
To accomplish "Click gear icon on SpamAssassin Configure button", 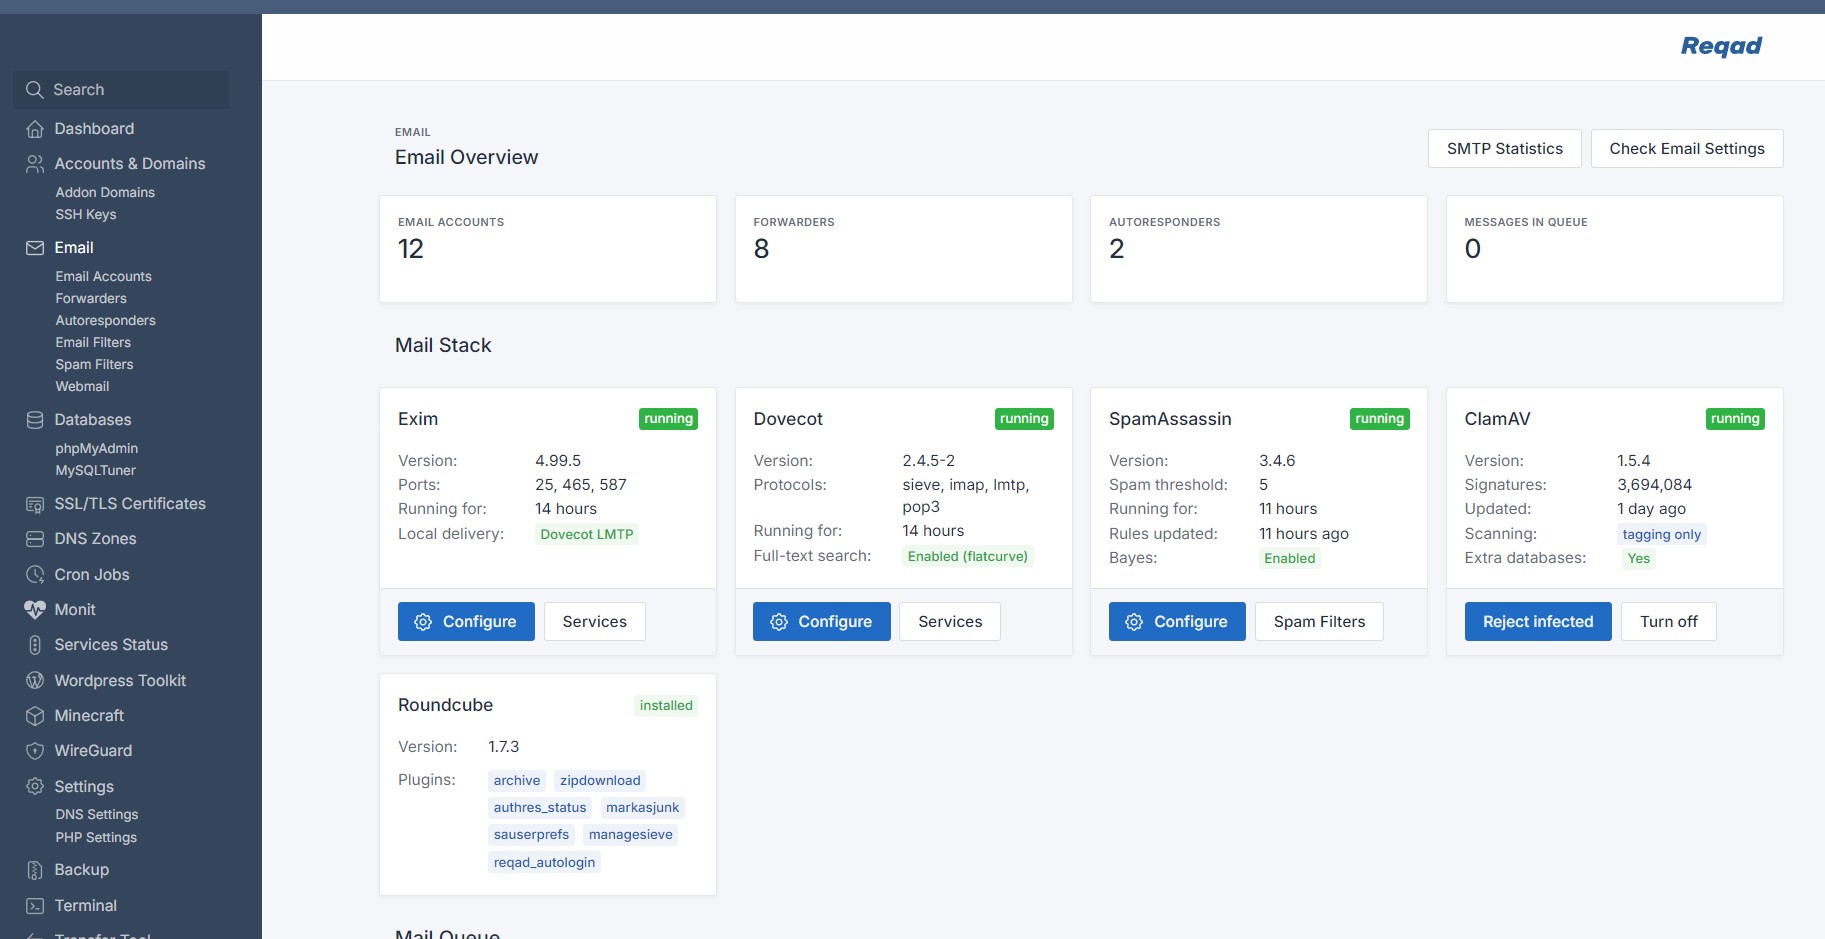I will 1134,622.
